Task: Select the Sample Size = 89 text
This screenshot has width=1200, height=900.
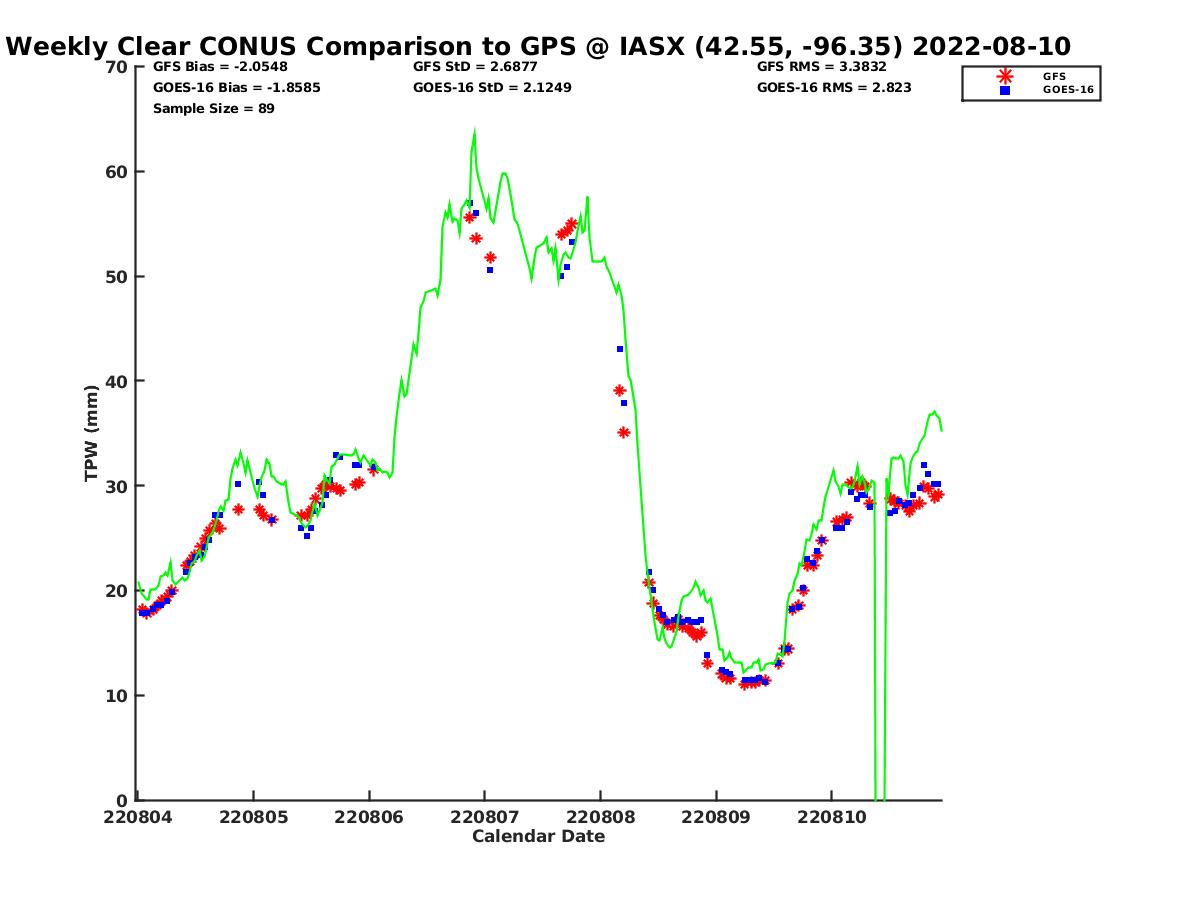Action: tap(213, 108)
